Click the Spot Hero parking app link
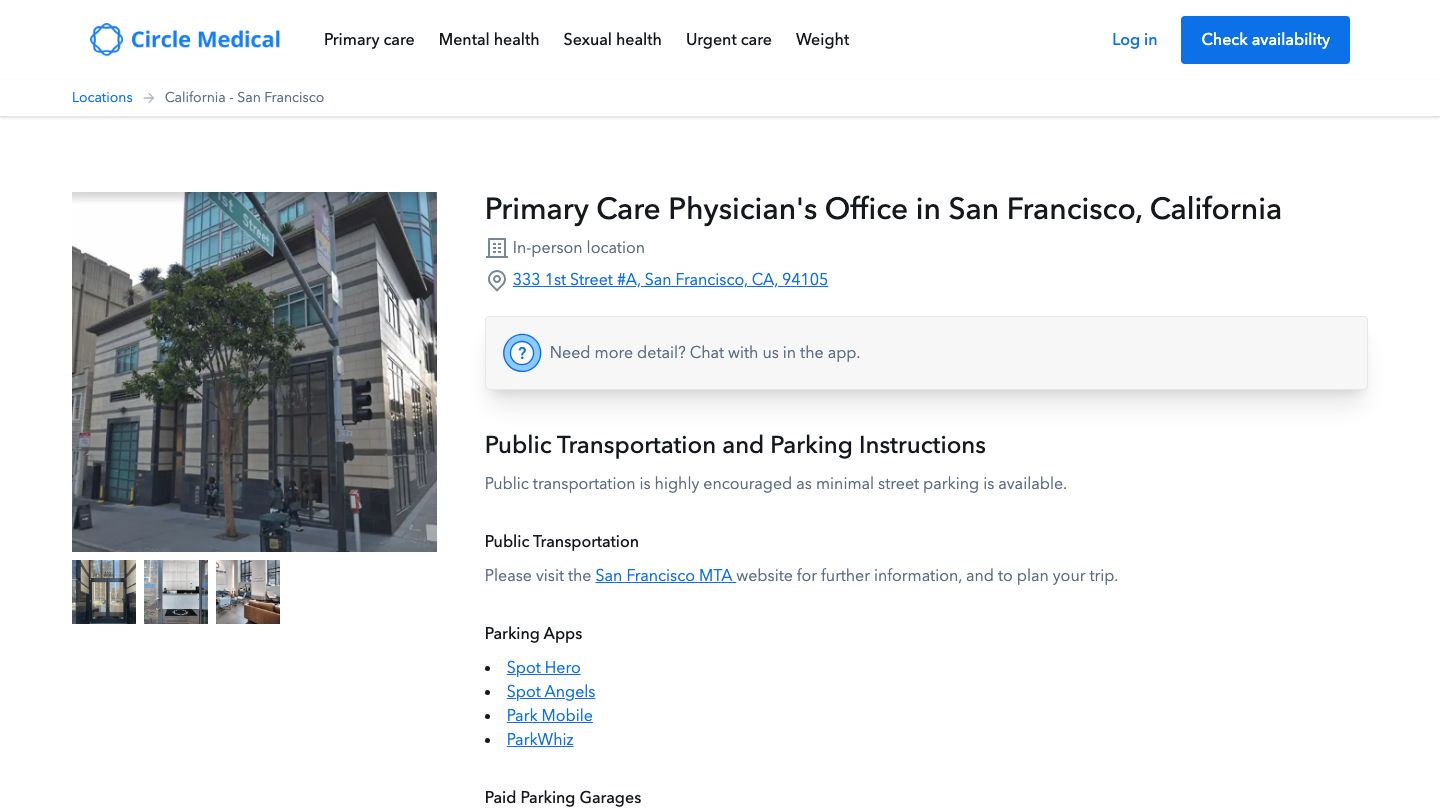Image resolution: width=1440 pixels, height=810 pixels. 543,668
